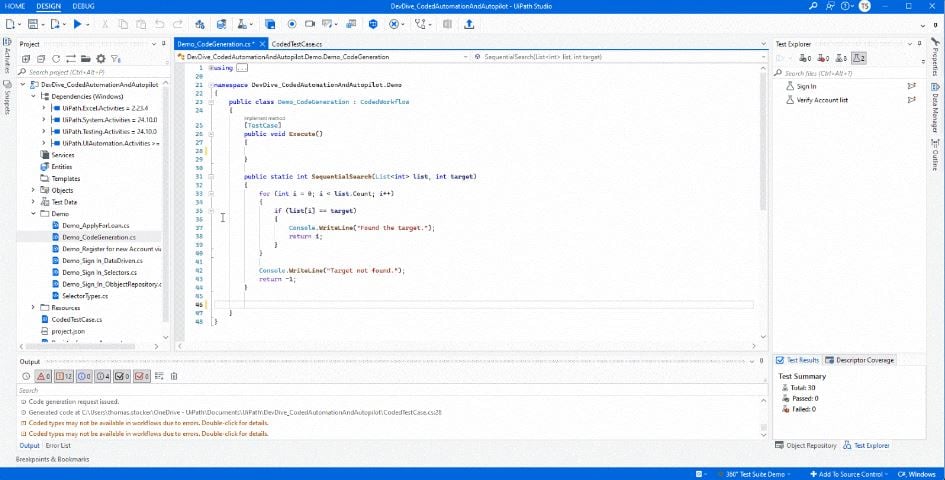Open the Snippets side panel

(x=7, y=98)
